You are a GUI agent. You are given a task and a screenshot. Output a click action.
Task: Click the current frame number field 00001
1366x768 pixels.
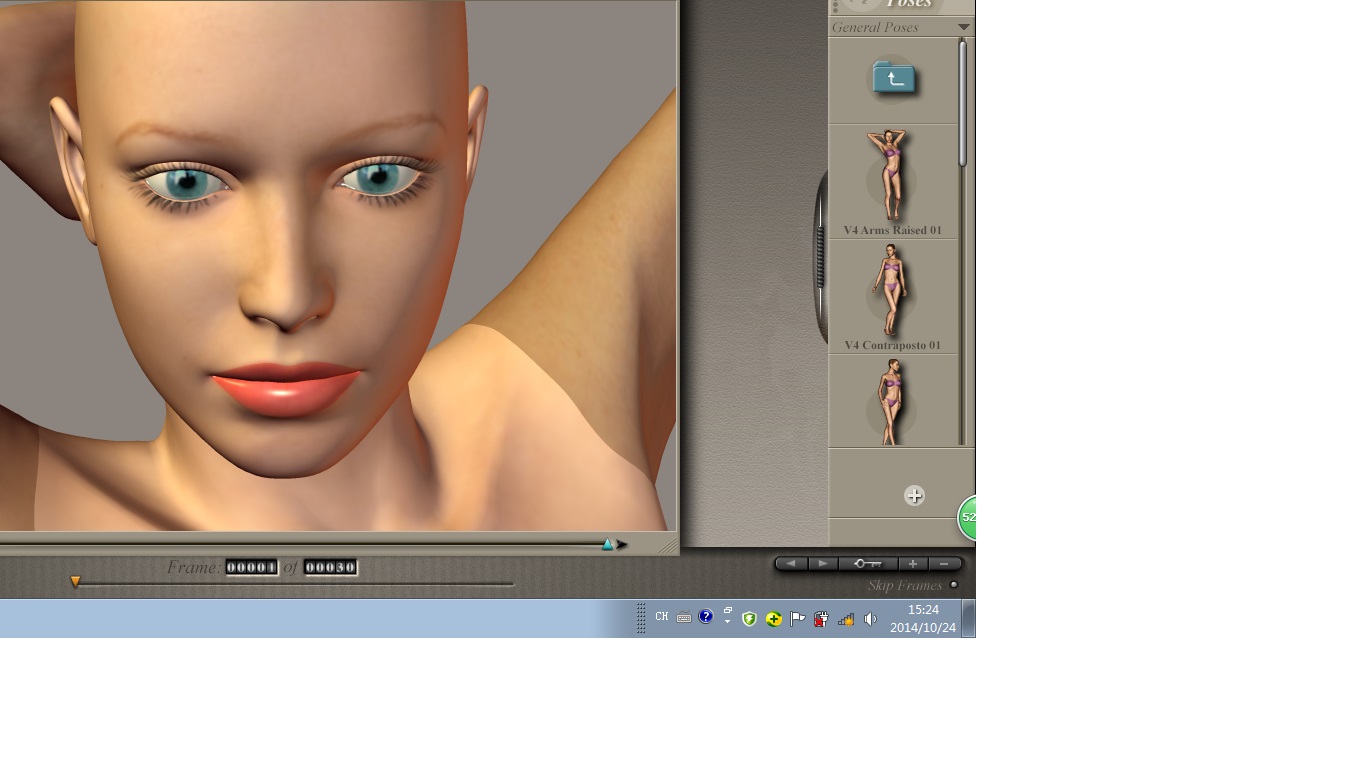[x=251, y=567]
